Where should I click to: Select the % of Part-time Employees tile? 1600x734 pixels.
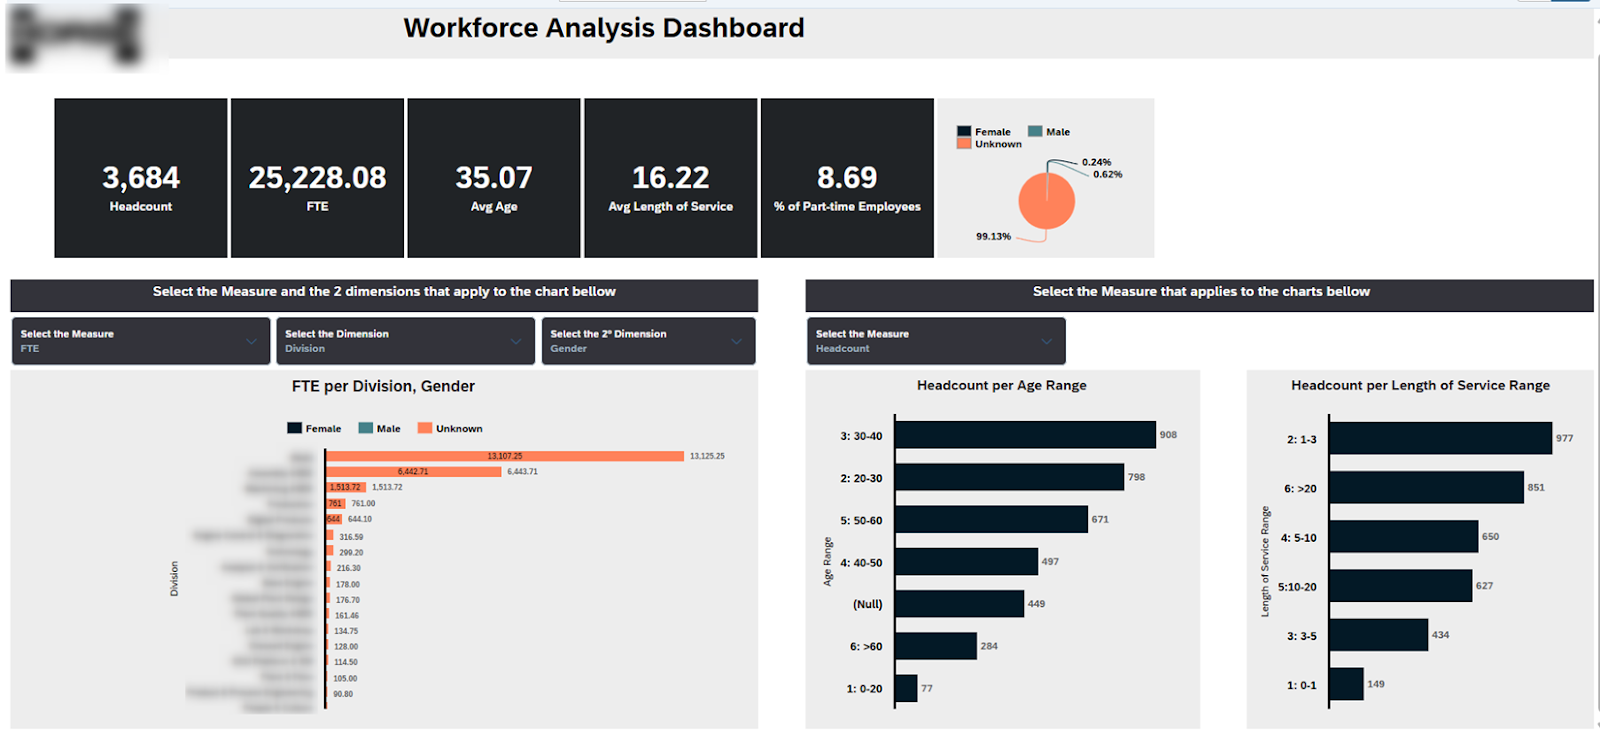847,178
